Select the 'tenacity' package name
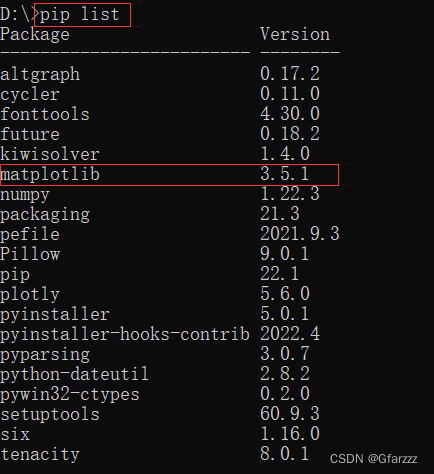The width and height of the screenshot is (434, 474). pos(40,455)
